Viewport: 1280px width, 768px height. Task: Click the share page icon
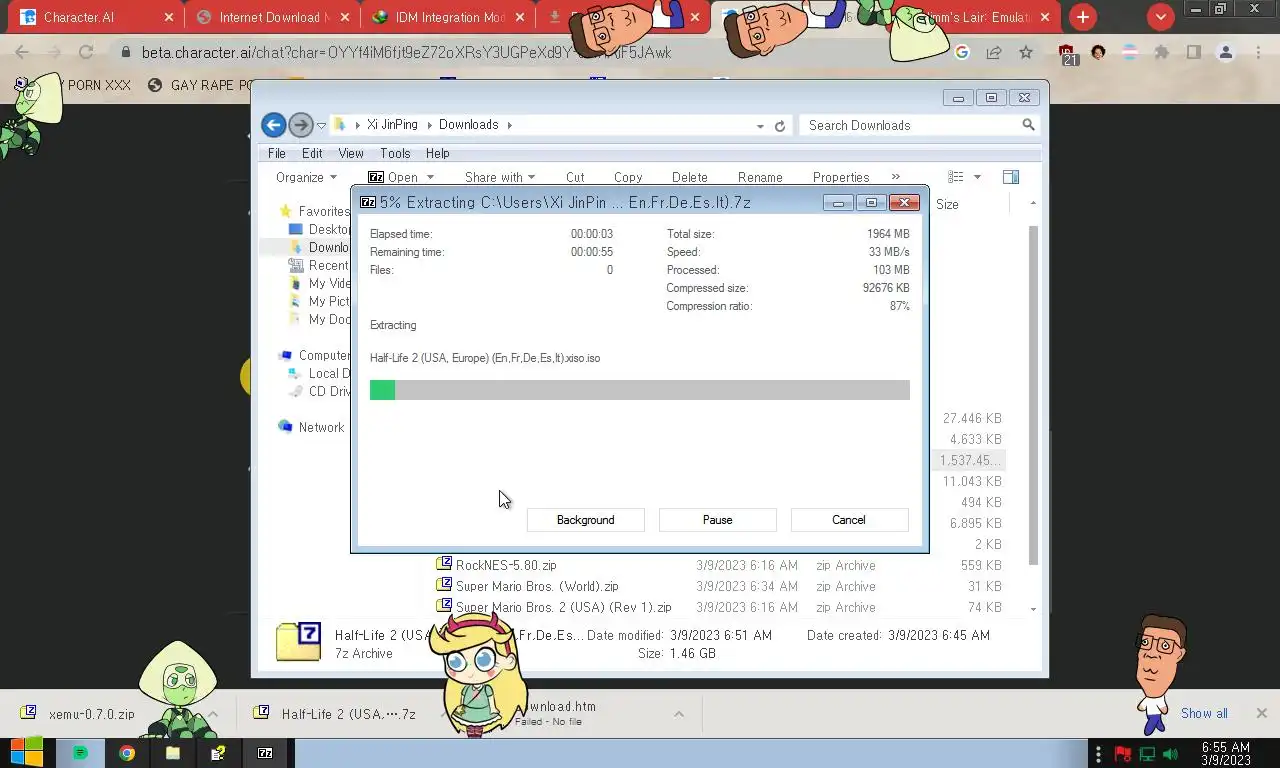tap(994, 52)
